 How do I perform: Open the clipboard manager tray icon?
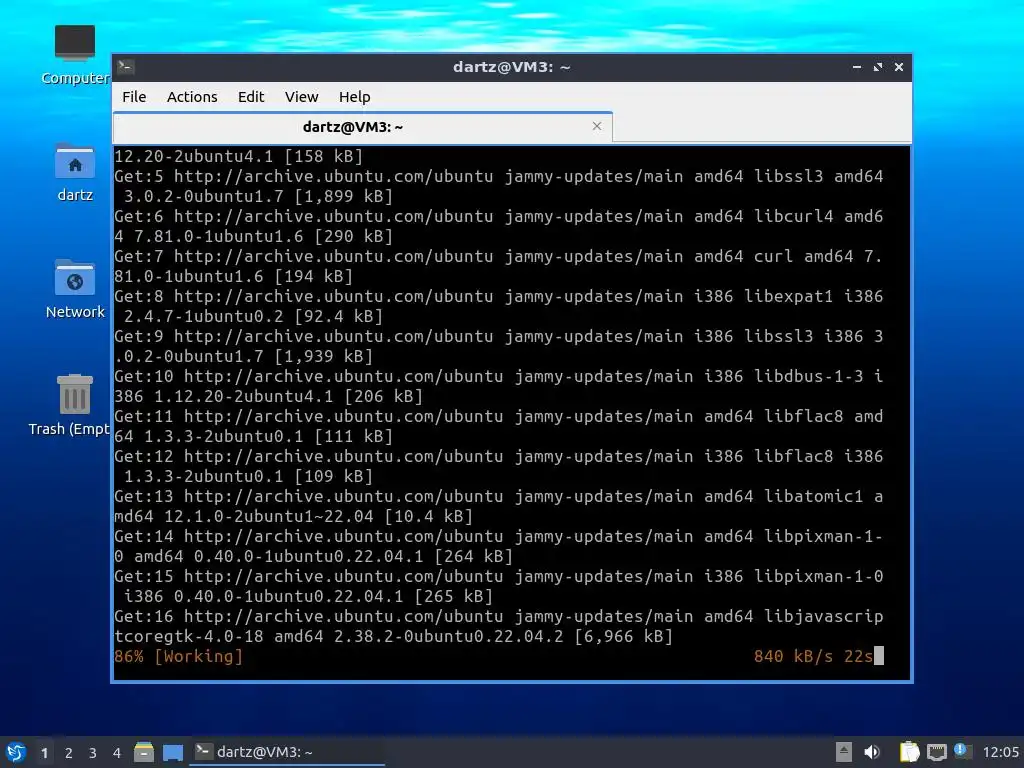pos(909,752)
